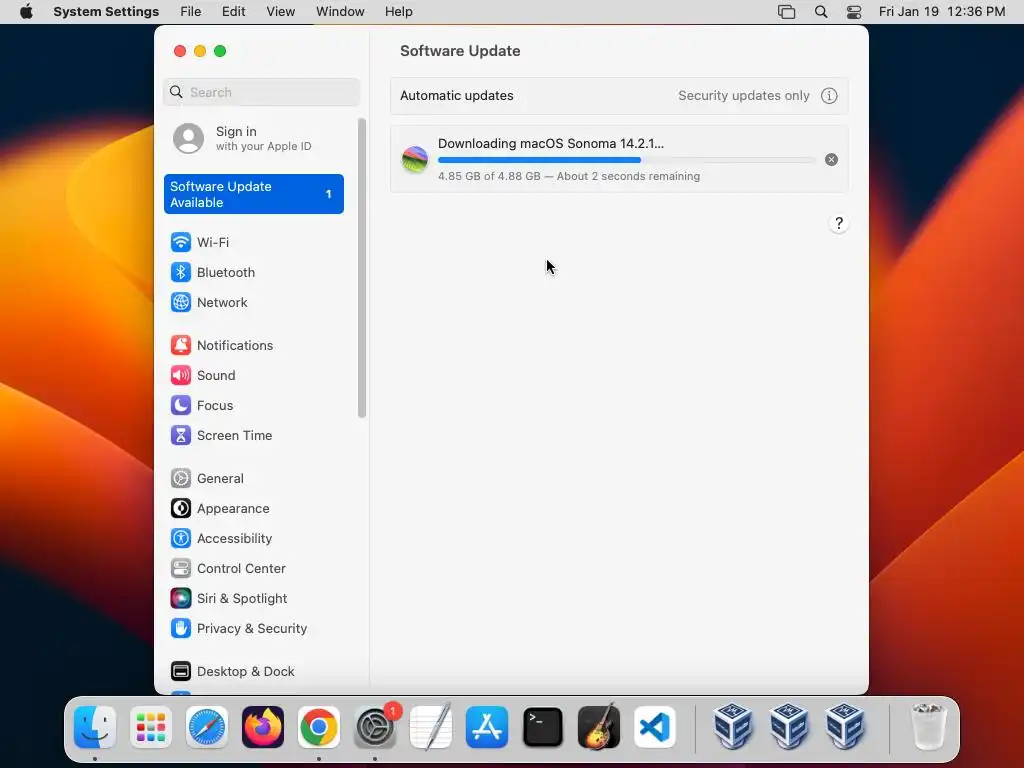The height and width of the screenshot is (768, 1024).
Task: Click 'Downloading macOS Sonoma 14.2.1...' text
Action: (551, 144)
